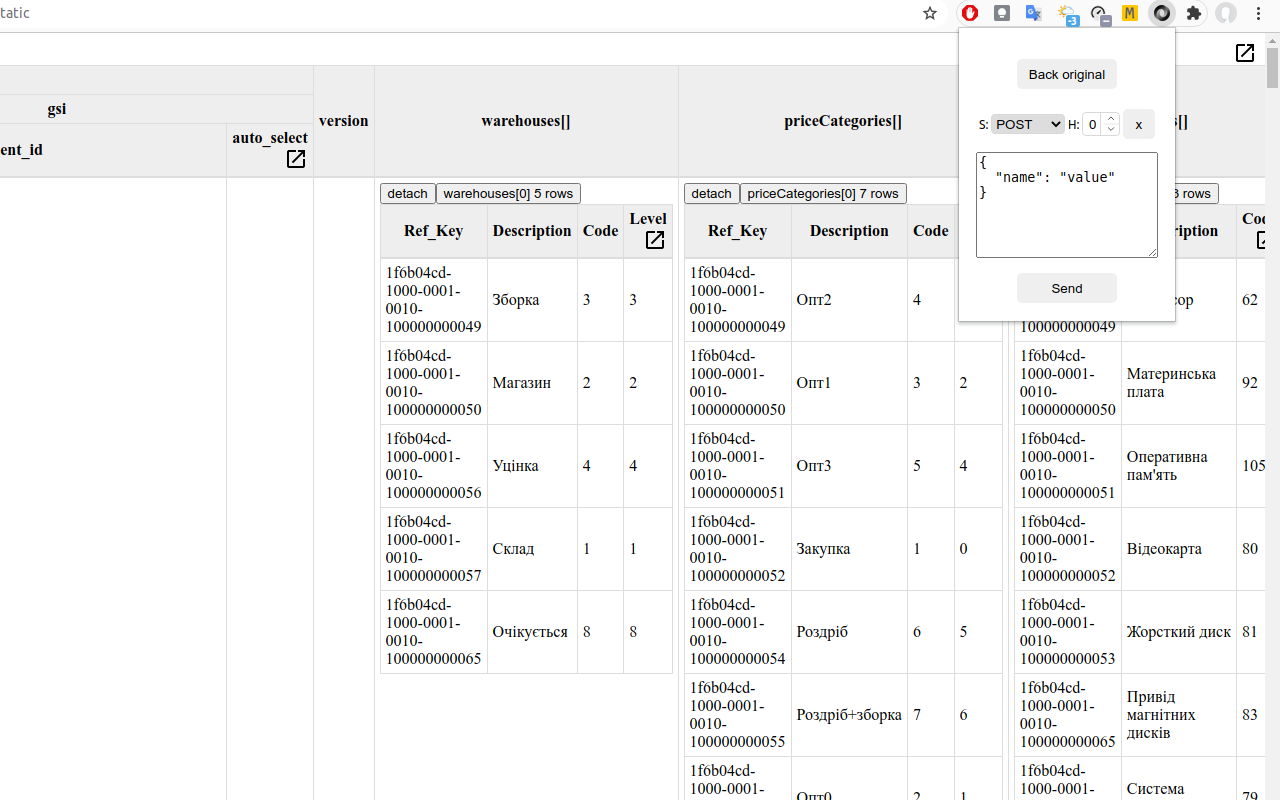Open the Extensions puzzle-piece menu
This screenshot has height=800, width=1280.
(1194, 13)
